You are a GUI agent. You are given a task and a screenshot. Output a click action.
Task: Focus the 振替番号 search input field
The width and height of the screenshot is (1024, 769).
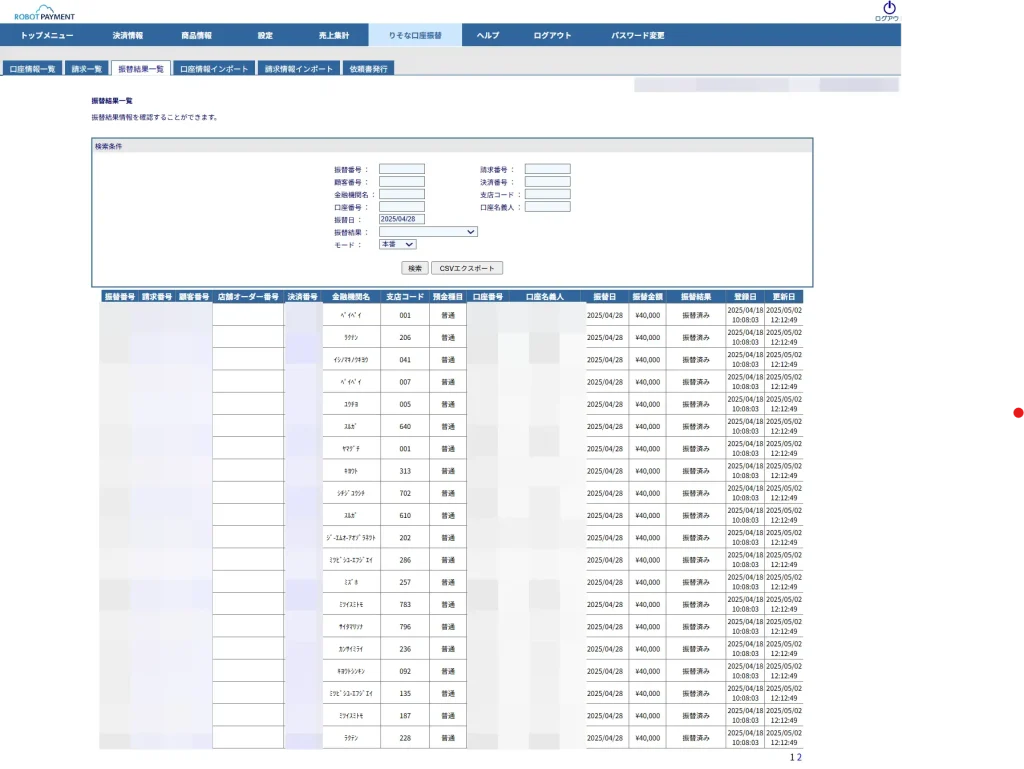click(x=402, y=169)
